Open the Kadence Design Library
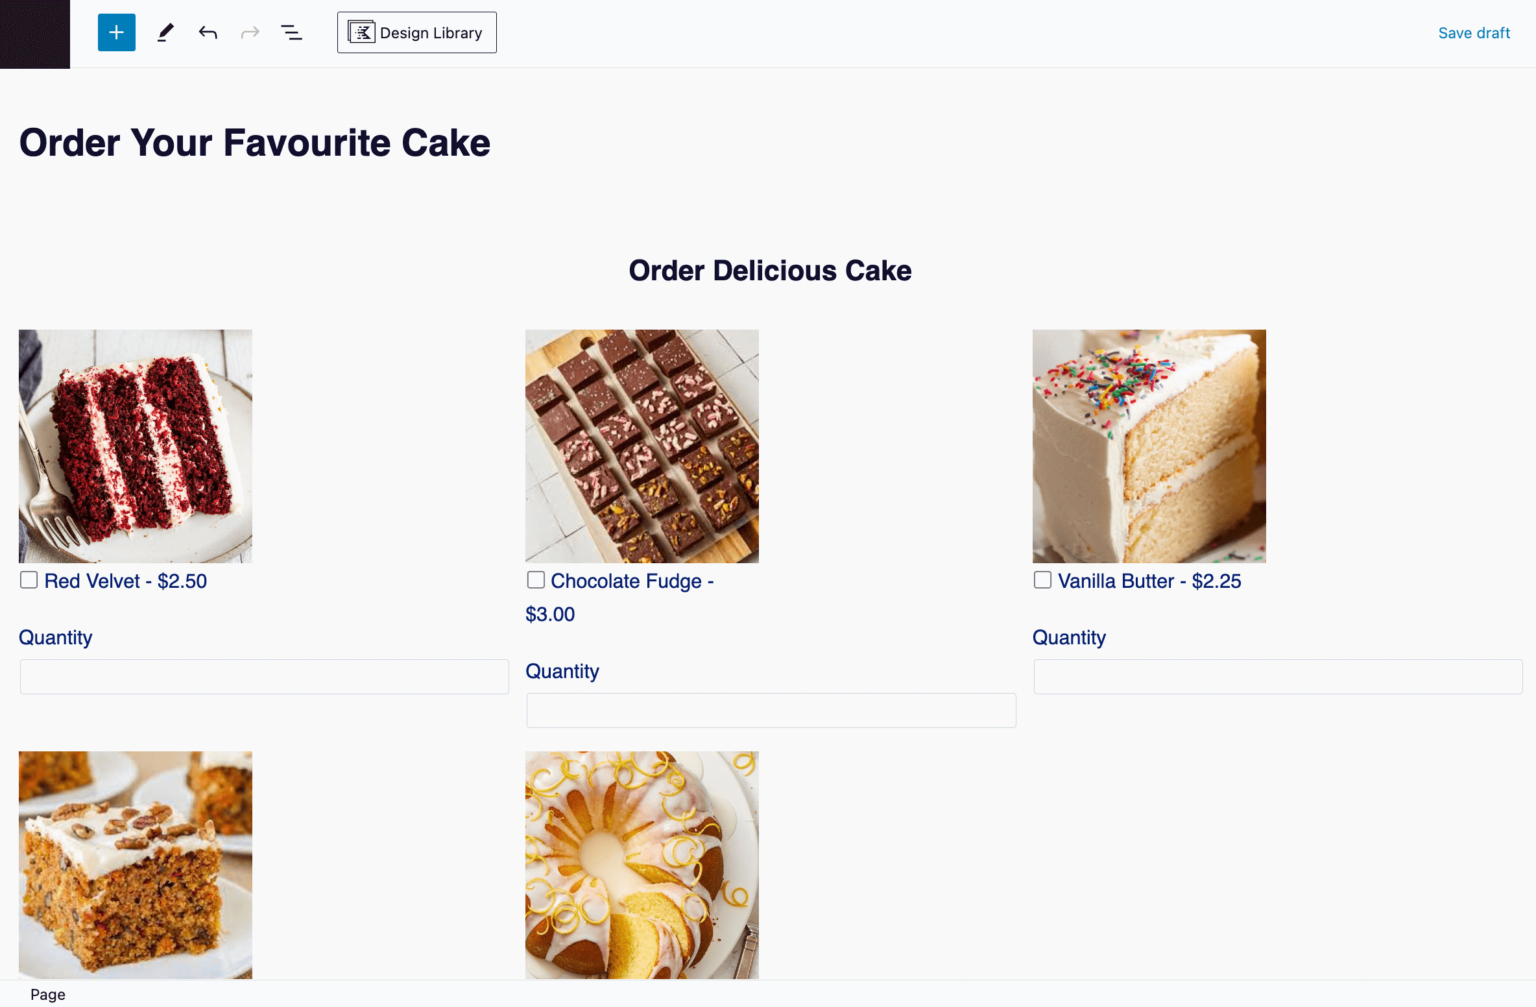1536x1007 pixels. pos(416,32)
